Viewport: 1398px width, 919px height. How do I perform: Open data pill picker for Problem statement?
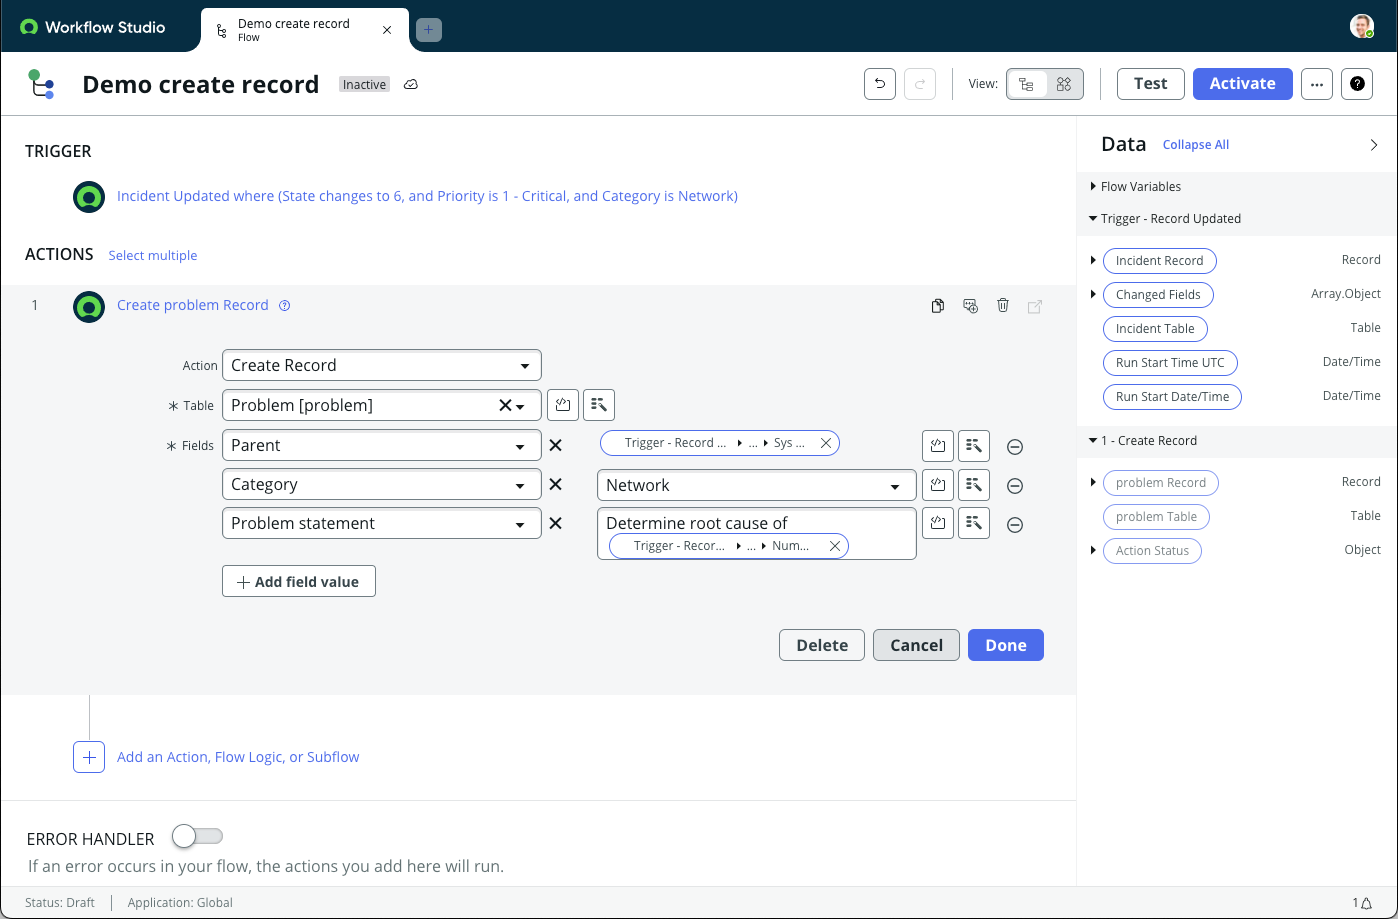pos(974,523)
